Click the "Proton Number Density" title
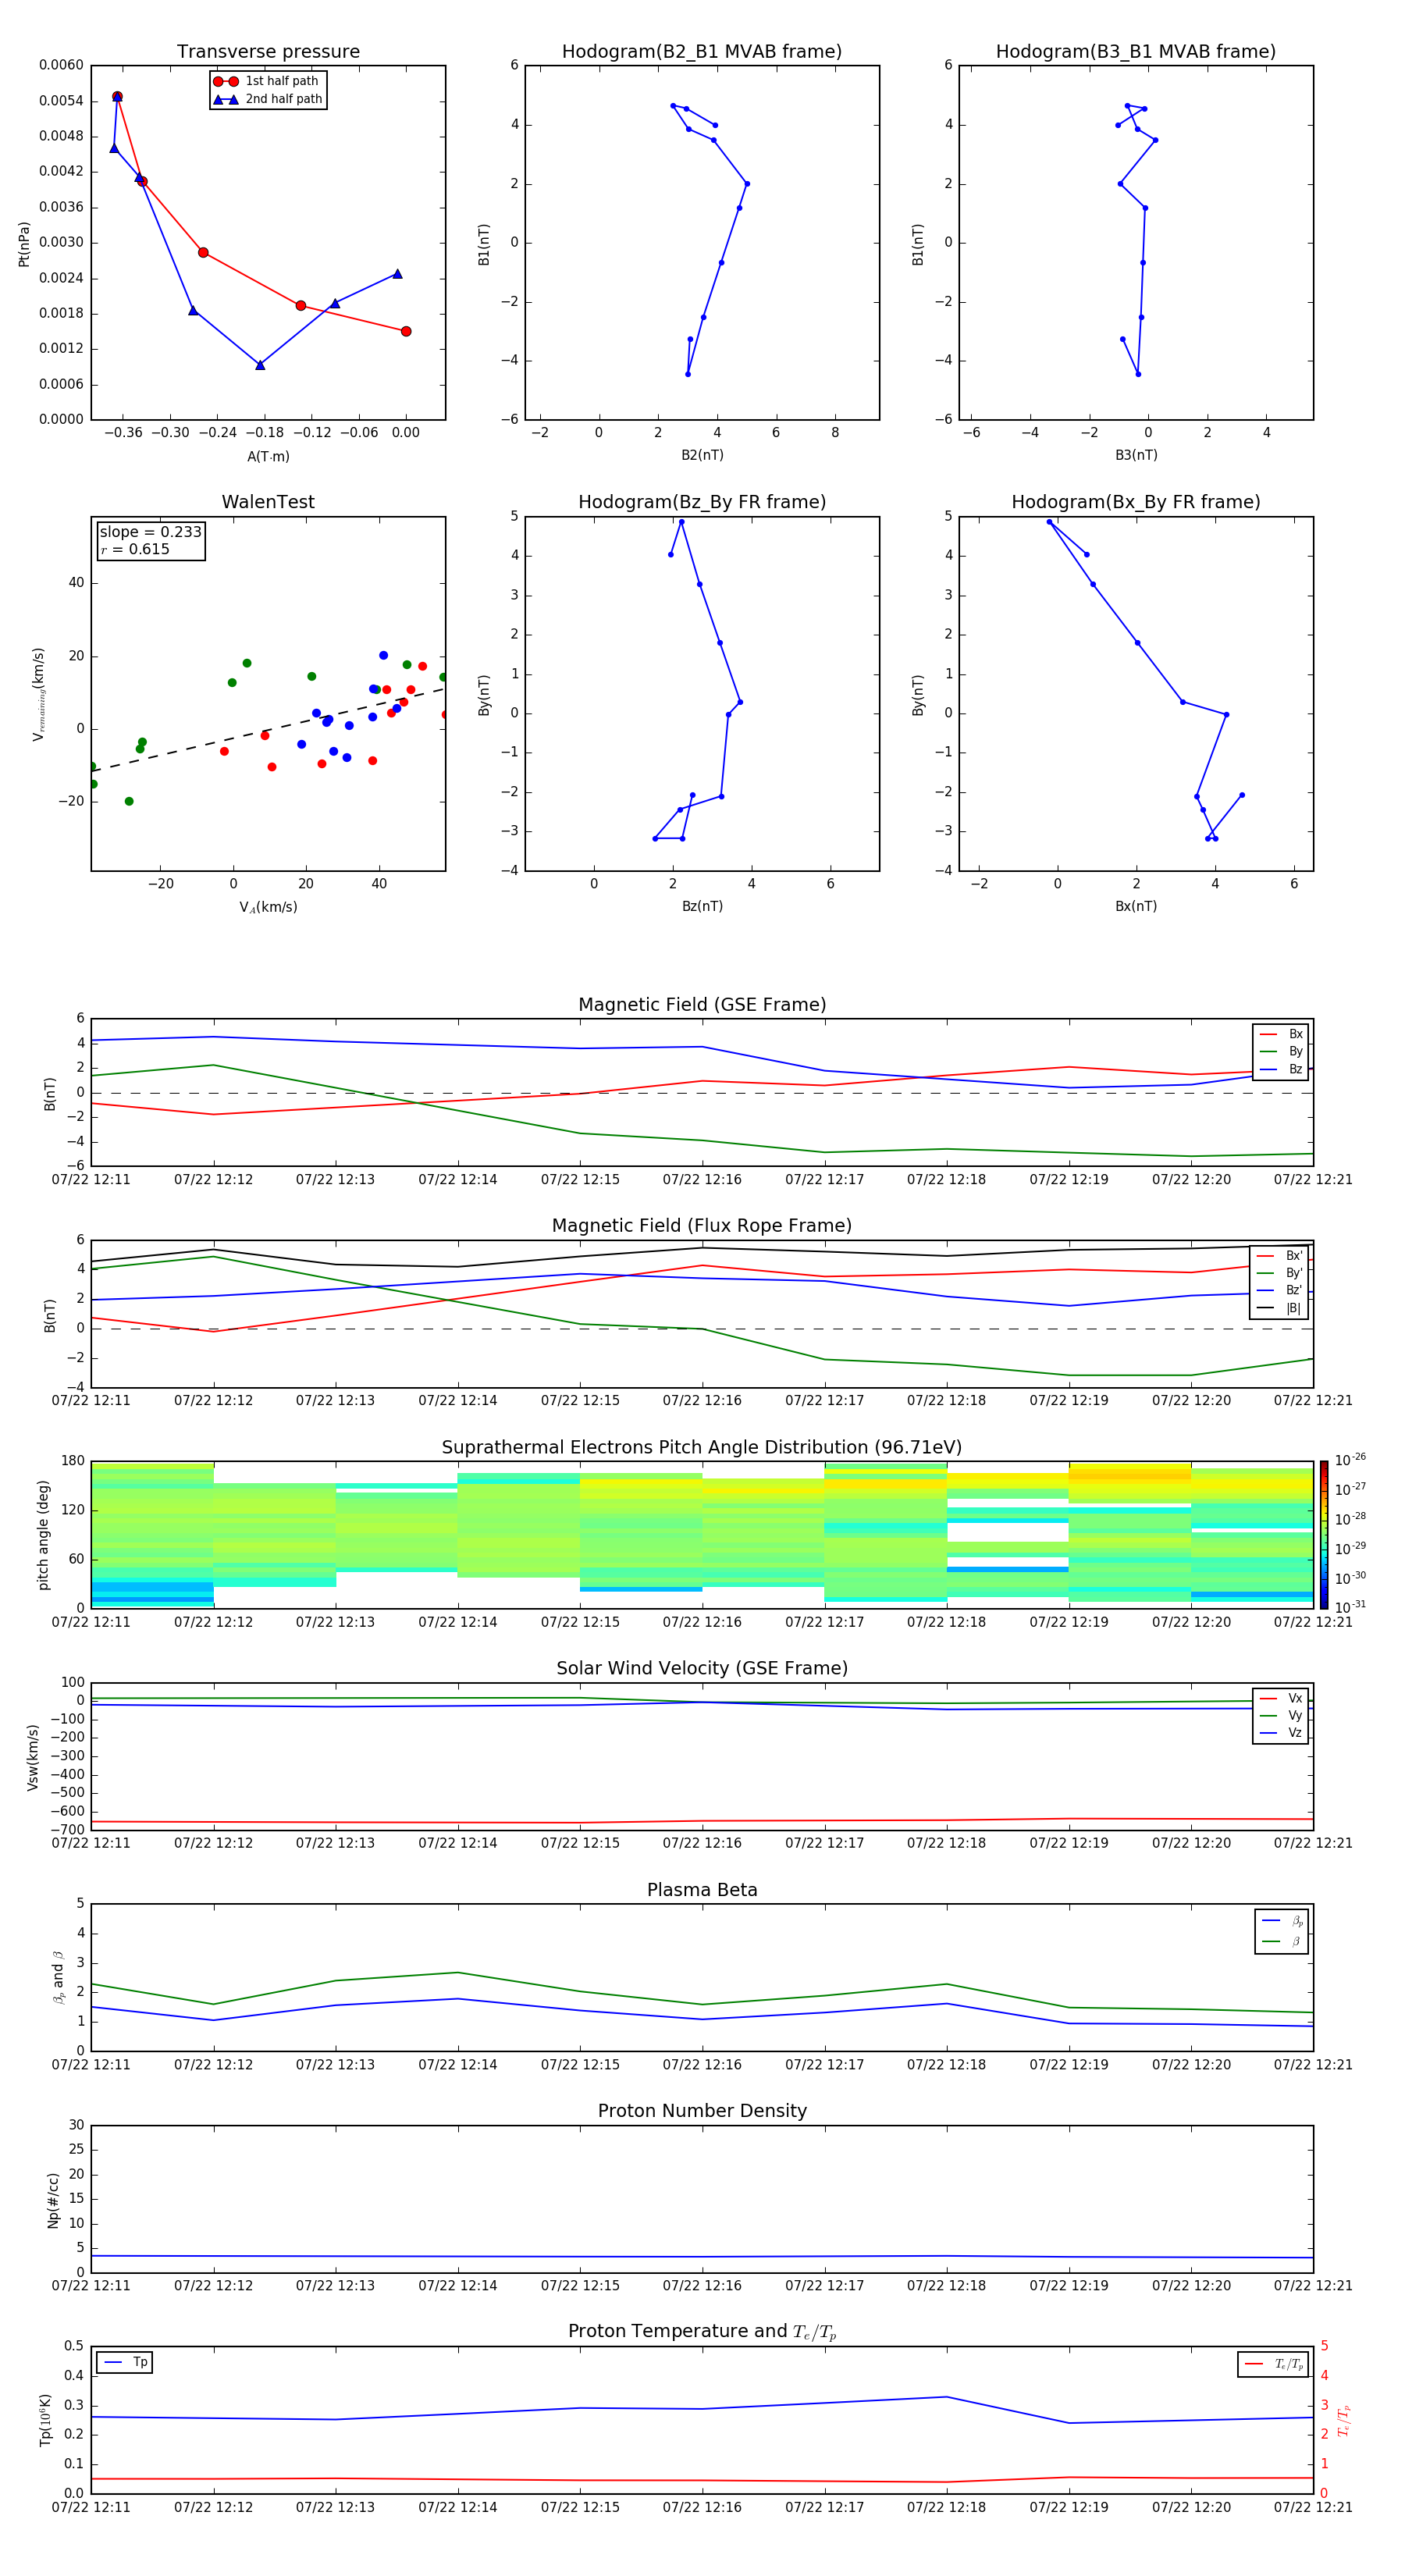The image size is (1405, 2576). (x=702, y=2111)
